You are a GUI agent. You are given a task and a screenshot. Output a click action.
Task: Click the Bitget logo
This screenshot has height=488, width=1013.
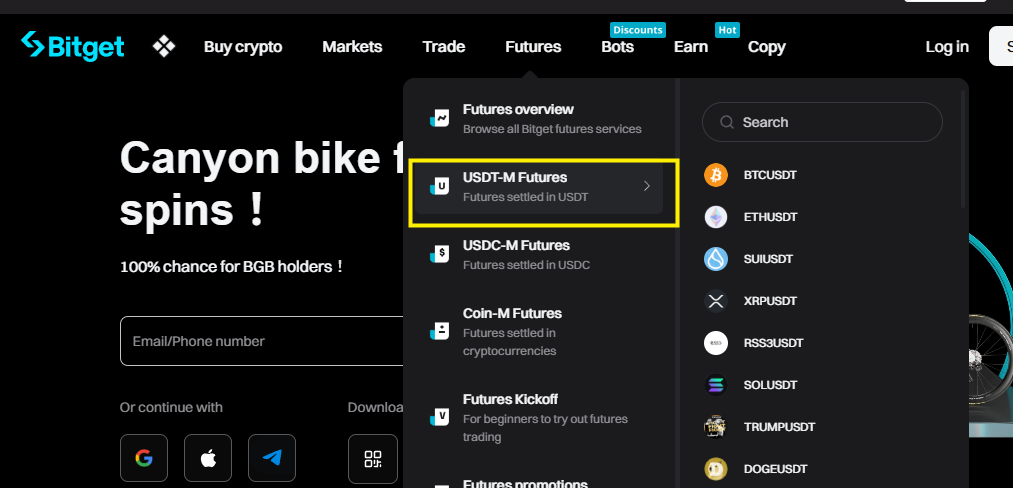coord(72,46)
